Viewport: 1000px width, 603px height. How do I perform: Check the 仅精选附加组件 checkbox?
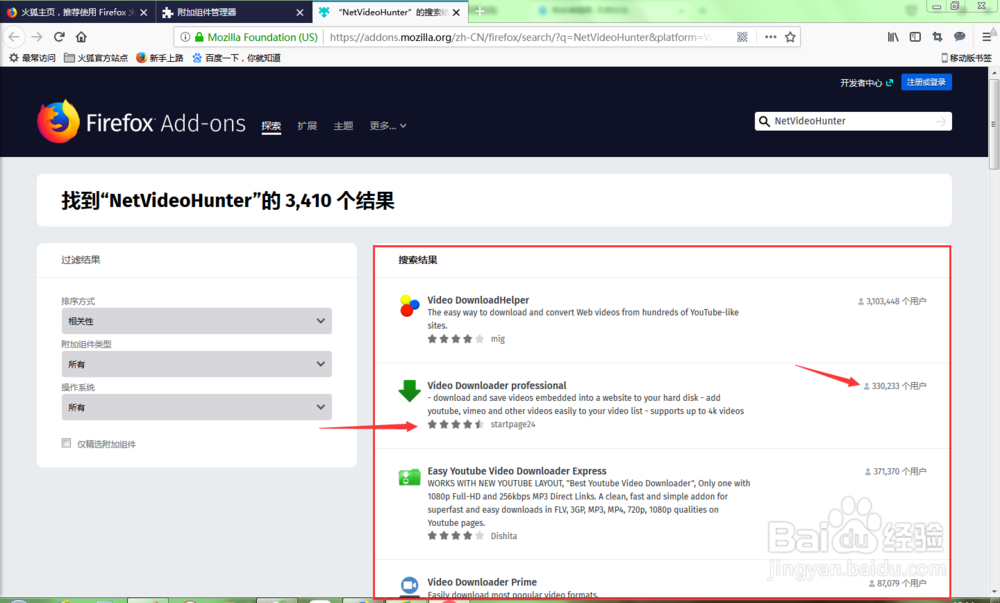tap(66, 443)
